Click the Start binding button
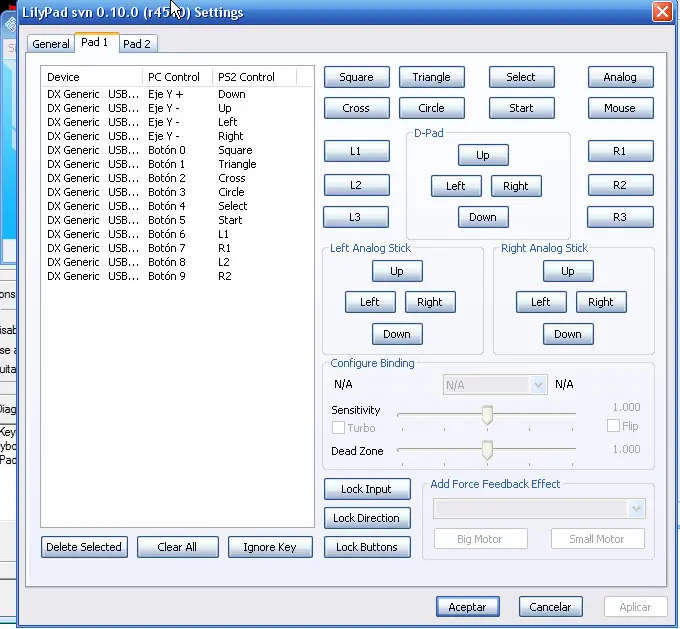 [521, 108]
